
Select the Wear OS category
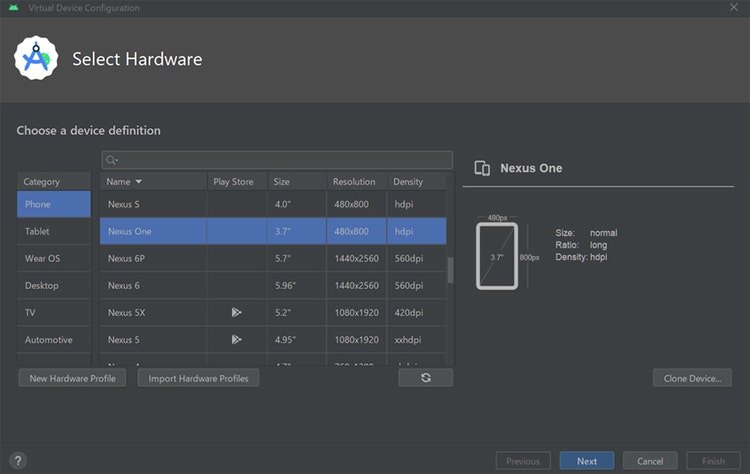(x=54, y=258)
